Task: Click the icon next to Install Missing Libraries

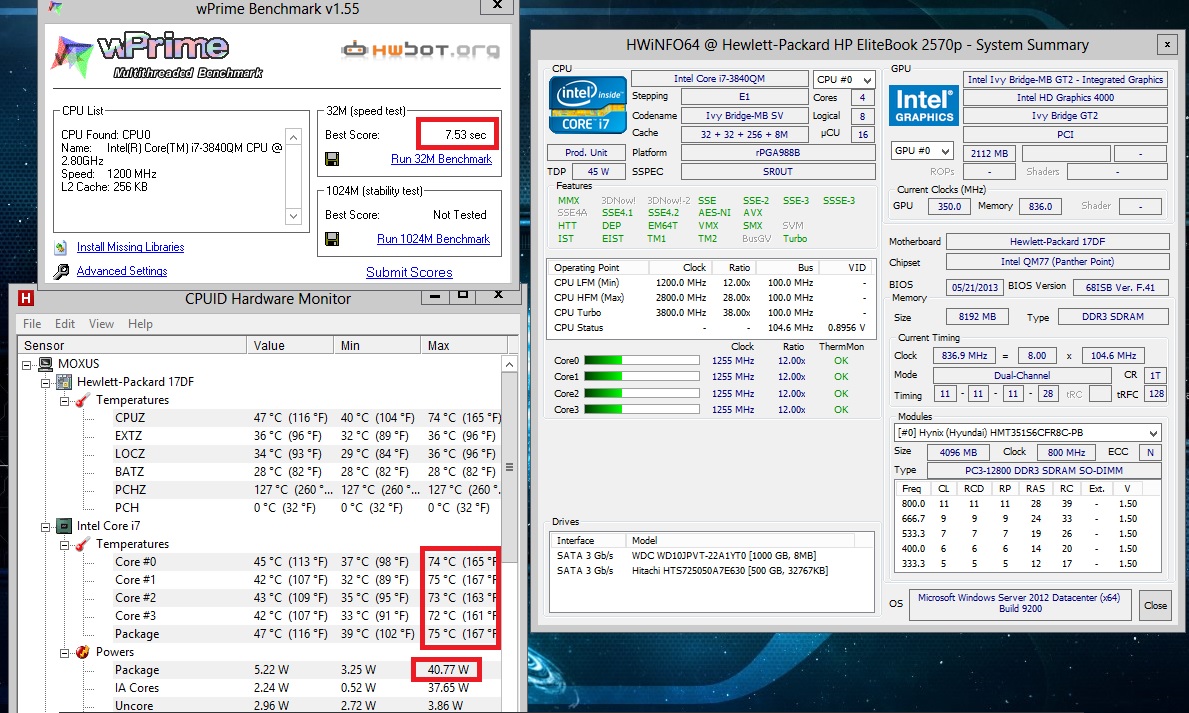Action: pyautogui.click(x=61, y=247)
